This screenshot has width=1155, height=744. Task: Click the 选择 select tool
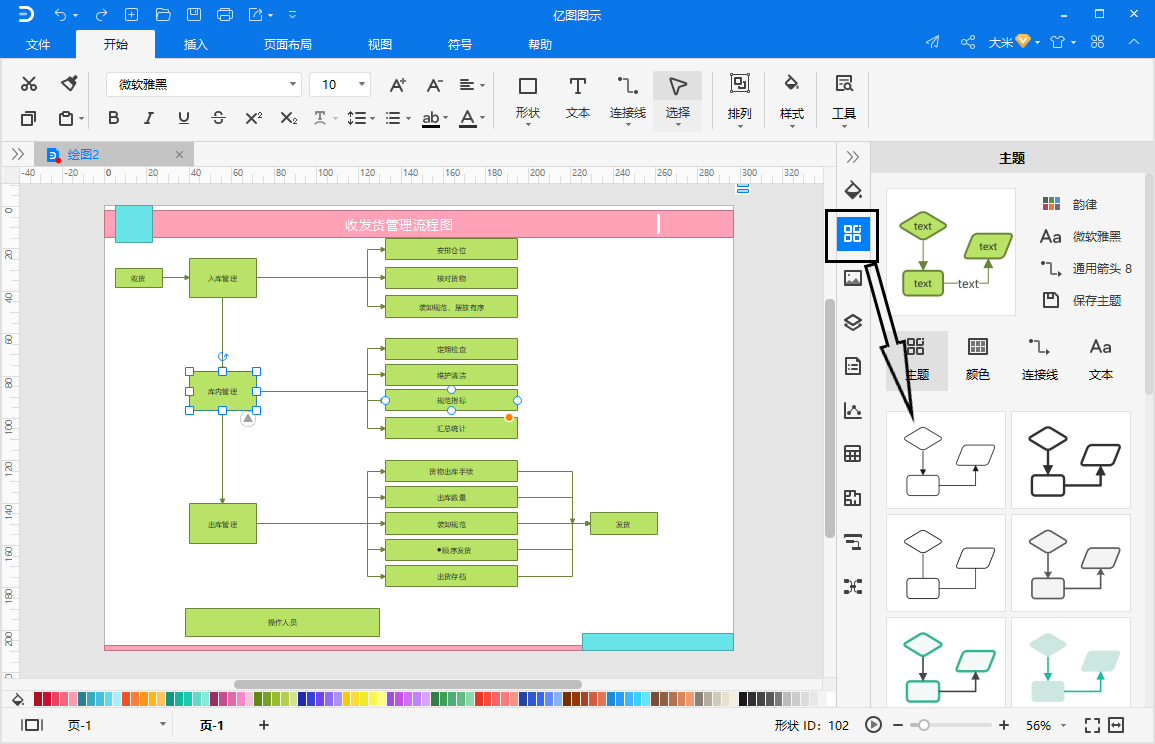(x=677, y=99)
